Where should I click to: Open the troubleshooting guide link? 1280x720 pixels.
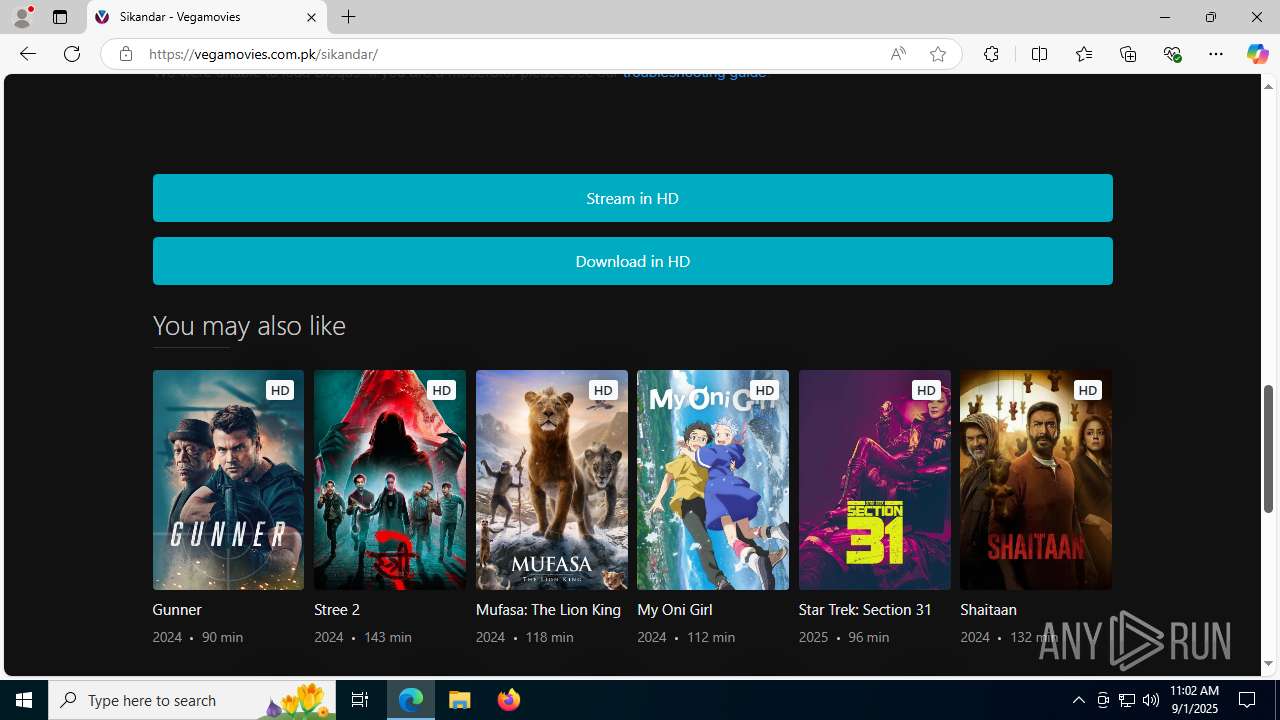coord(694,74)
